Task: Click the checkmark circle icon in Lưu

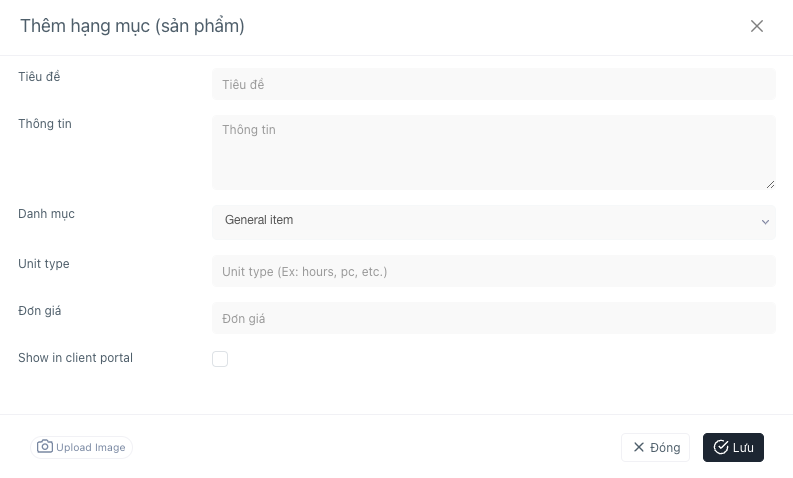Action: 721,447
